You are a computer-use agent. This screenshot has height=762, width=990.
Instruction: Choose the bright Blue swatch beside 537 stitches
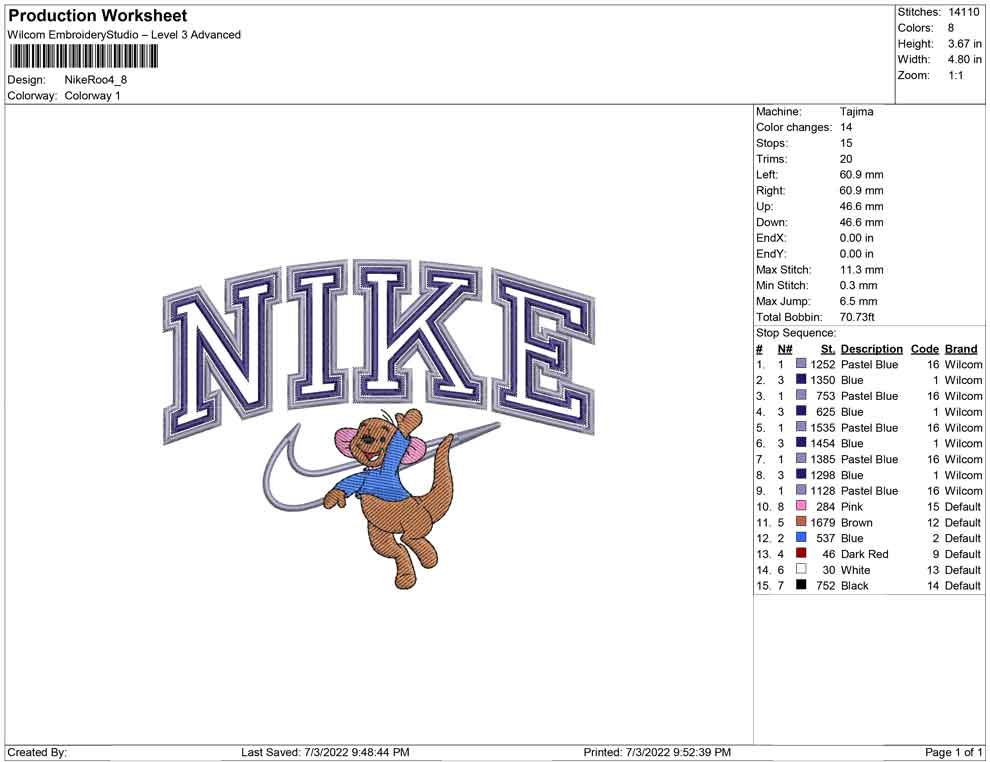(801, 537)
